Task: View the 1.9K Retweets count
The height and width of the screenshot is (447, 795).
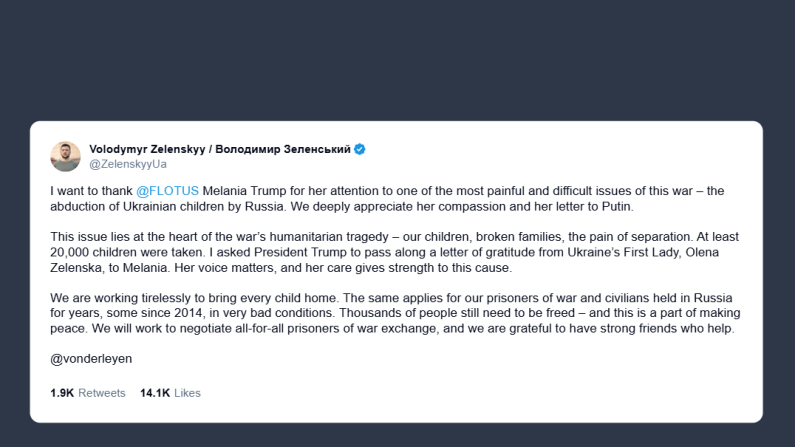Action: (x=87, y=393)
